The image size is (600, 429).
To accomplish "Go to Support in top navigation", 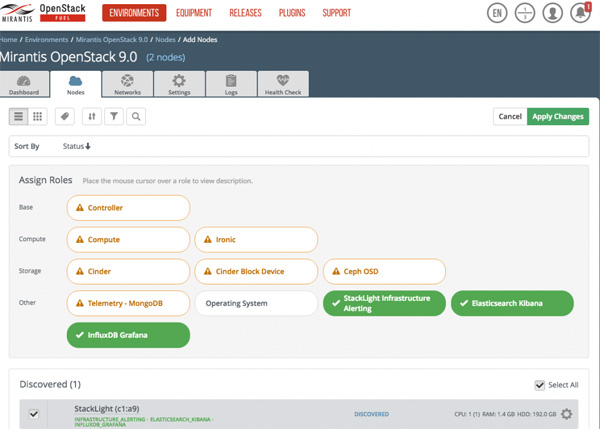I will (337, 13).
